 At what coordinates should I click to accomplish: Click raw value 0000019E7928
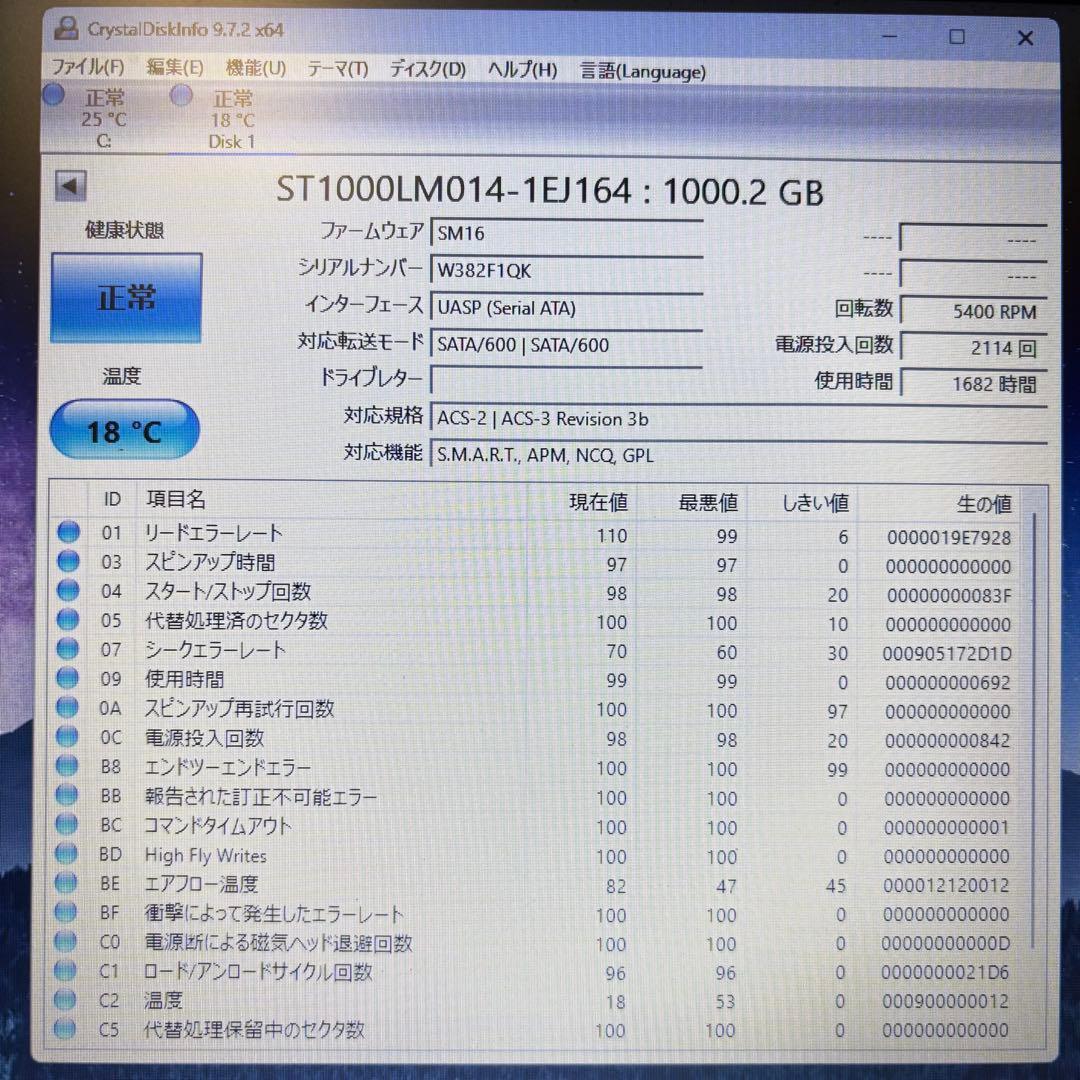pyautogui.click(x=949, y=537)
